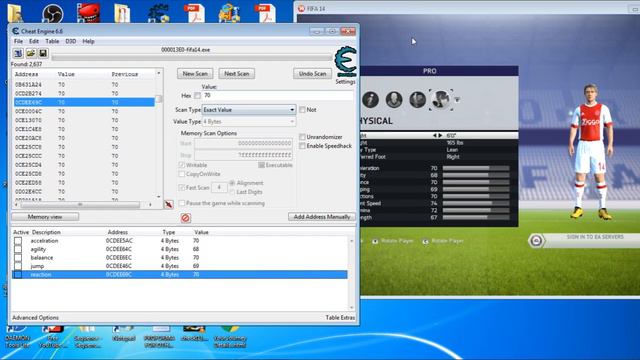Select the info icon in FIFA Pro panel
This screenshot has width=640, height=360.
370,100
